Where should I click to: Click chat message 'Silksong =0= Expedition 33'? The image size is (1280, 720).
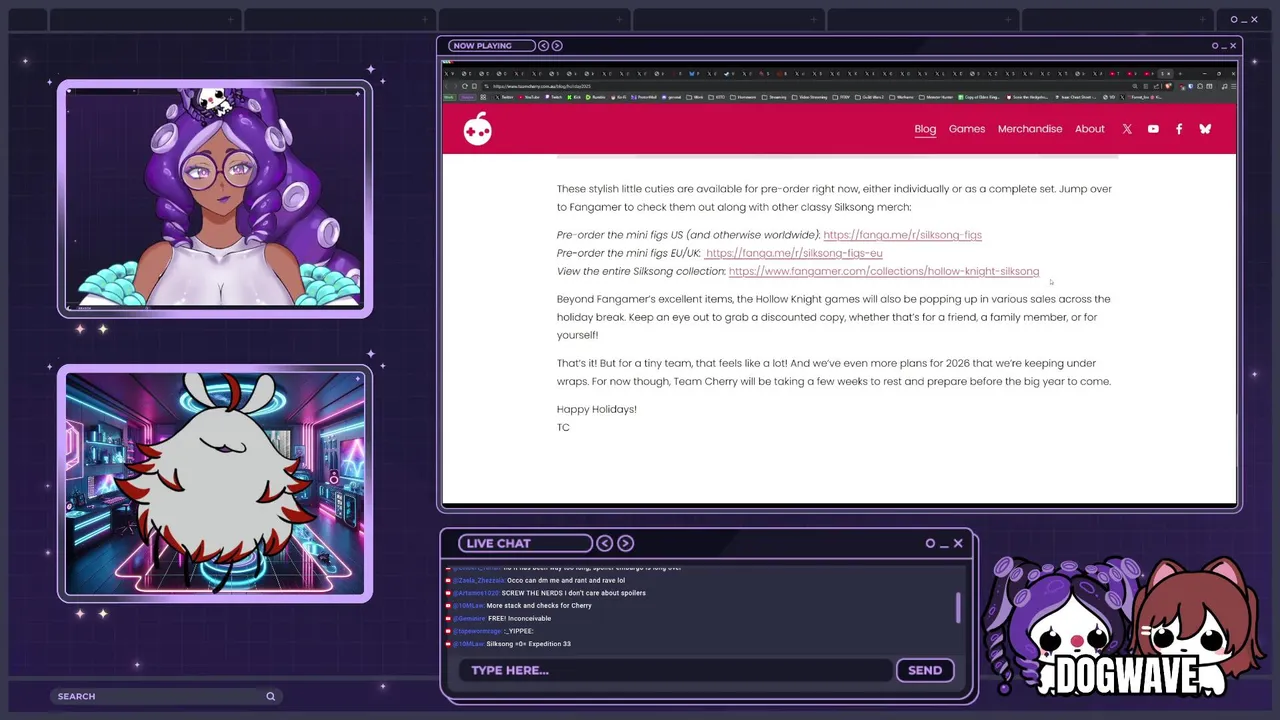tap(528, 644)
